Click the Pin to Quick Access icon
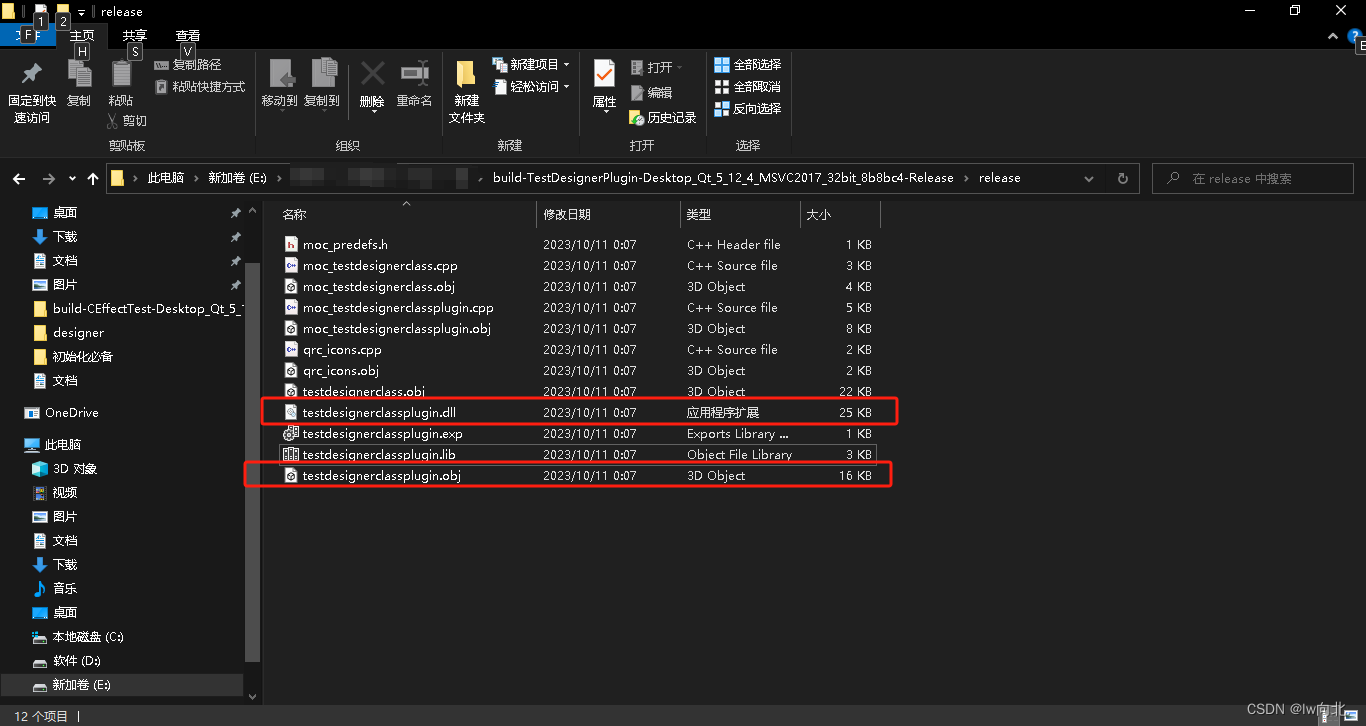Image resolution: width=1366 pixels, height=726 pixels. 31,73
